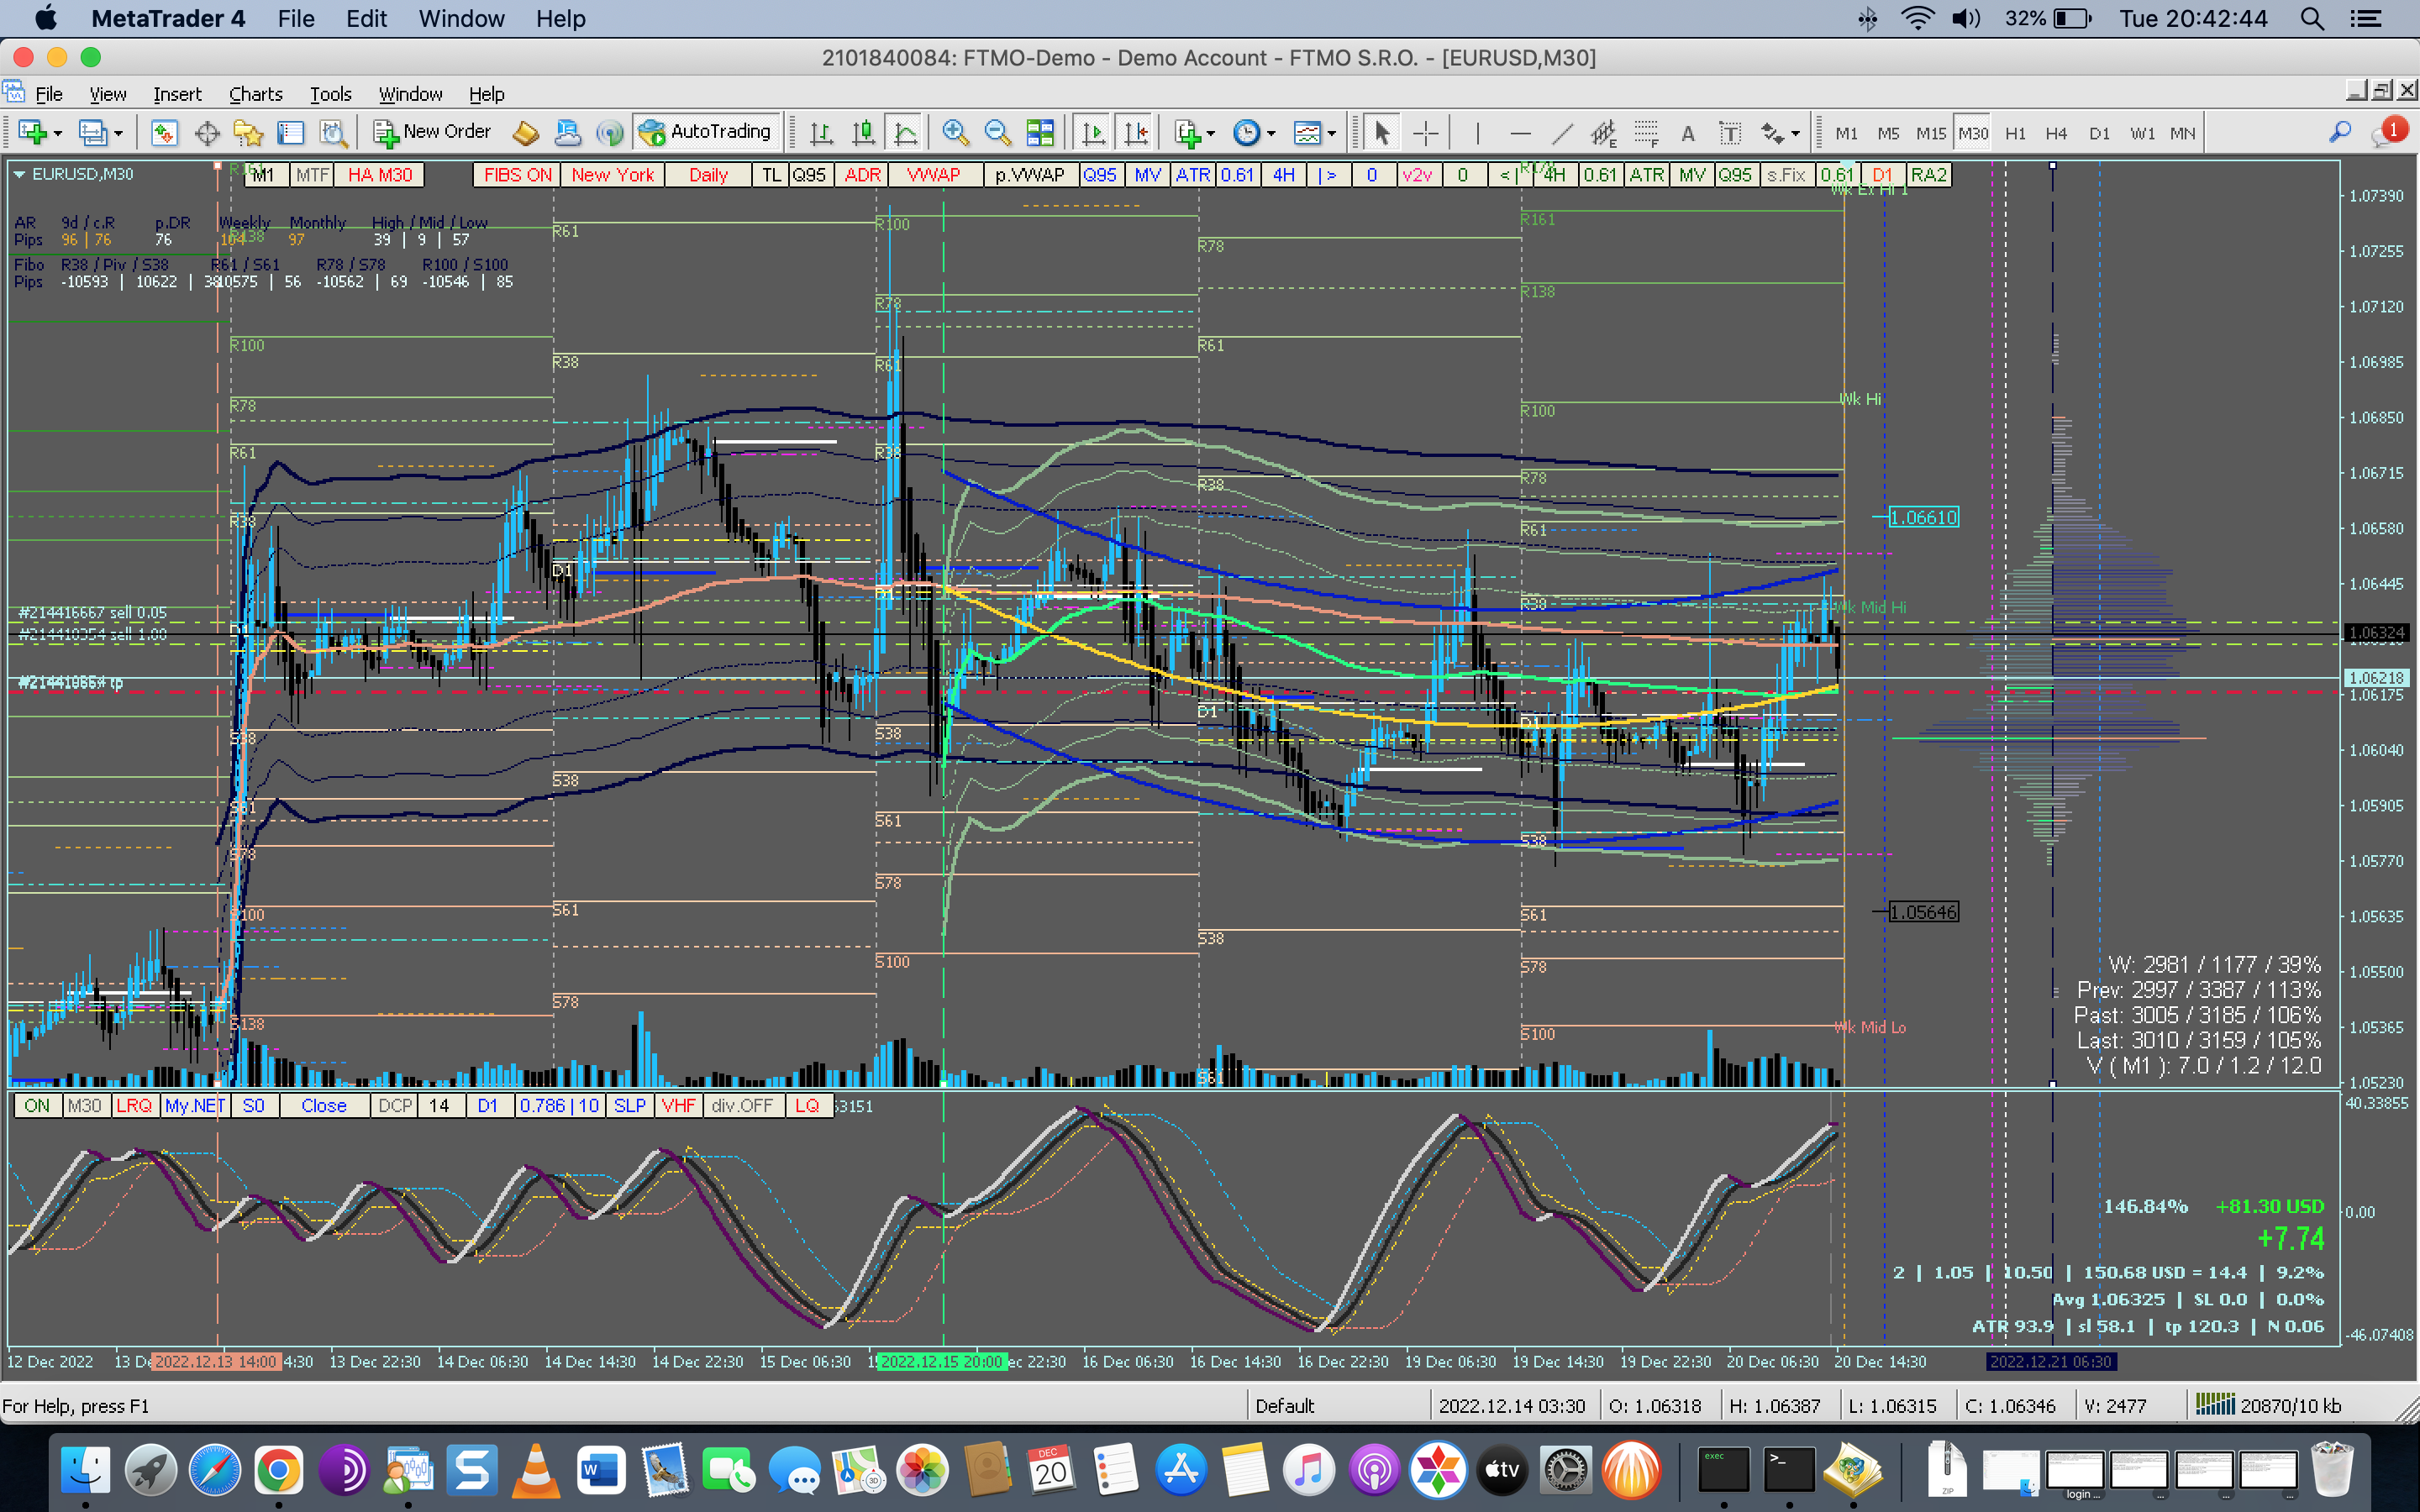The image size is (2420, 1512).
Task: Select the Crosshair cursor tool
Action: pos(1426,133)
